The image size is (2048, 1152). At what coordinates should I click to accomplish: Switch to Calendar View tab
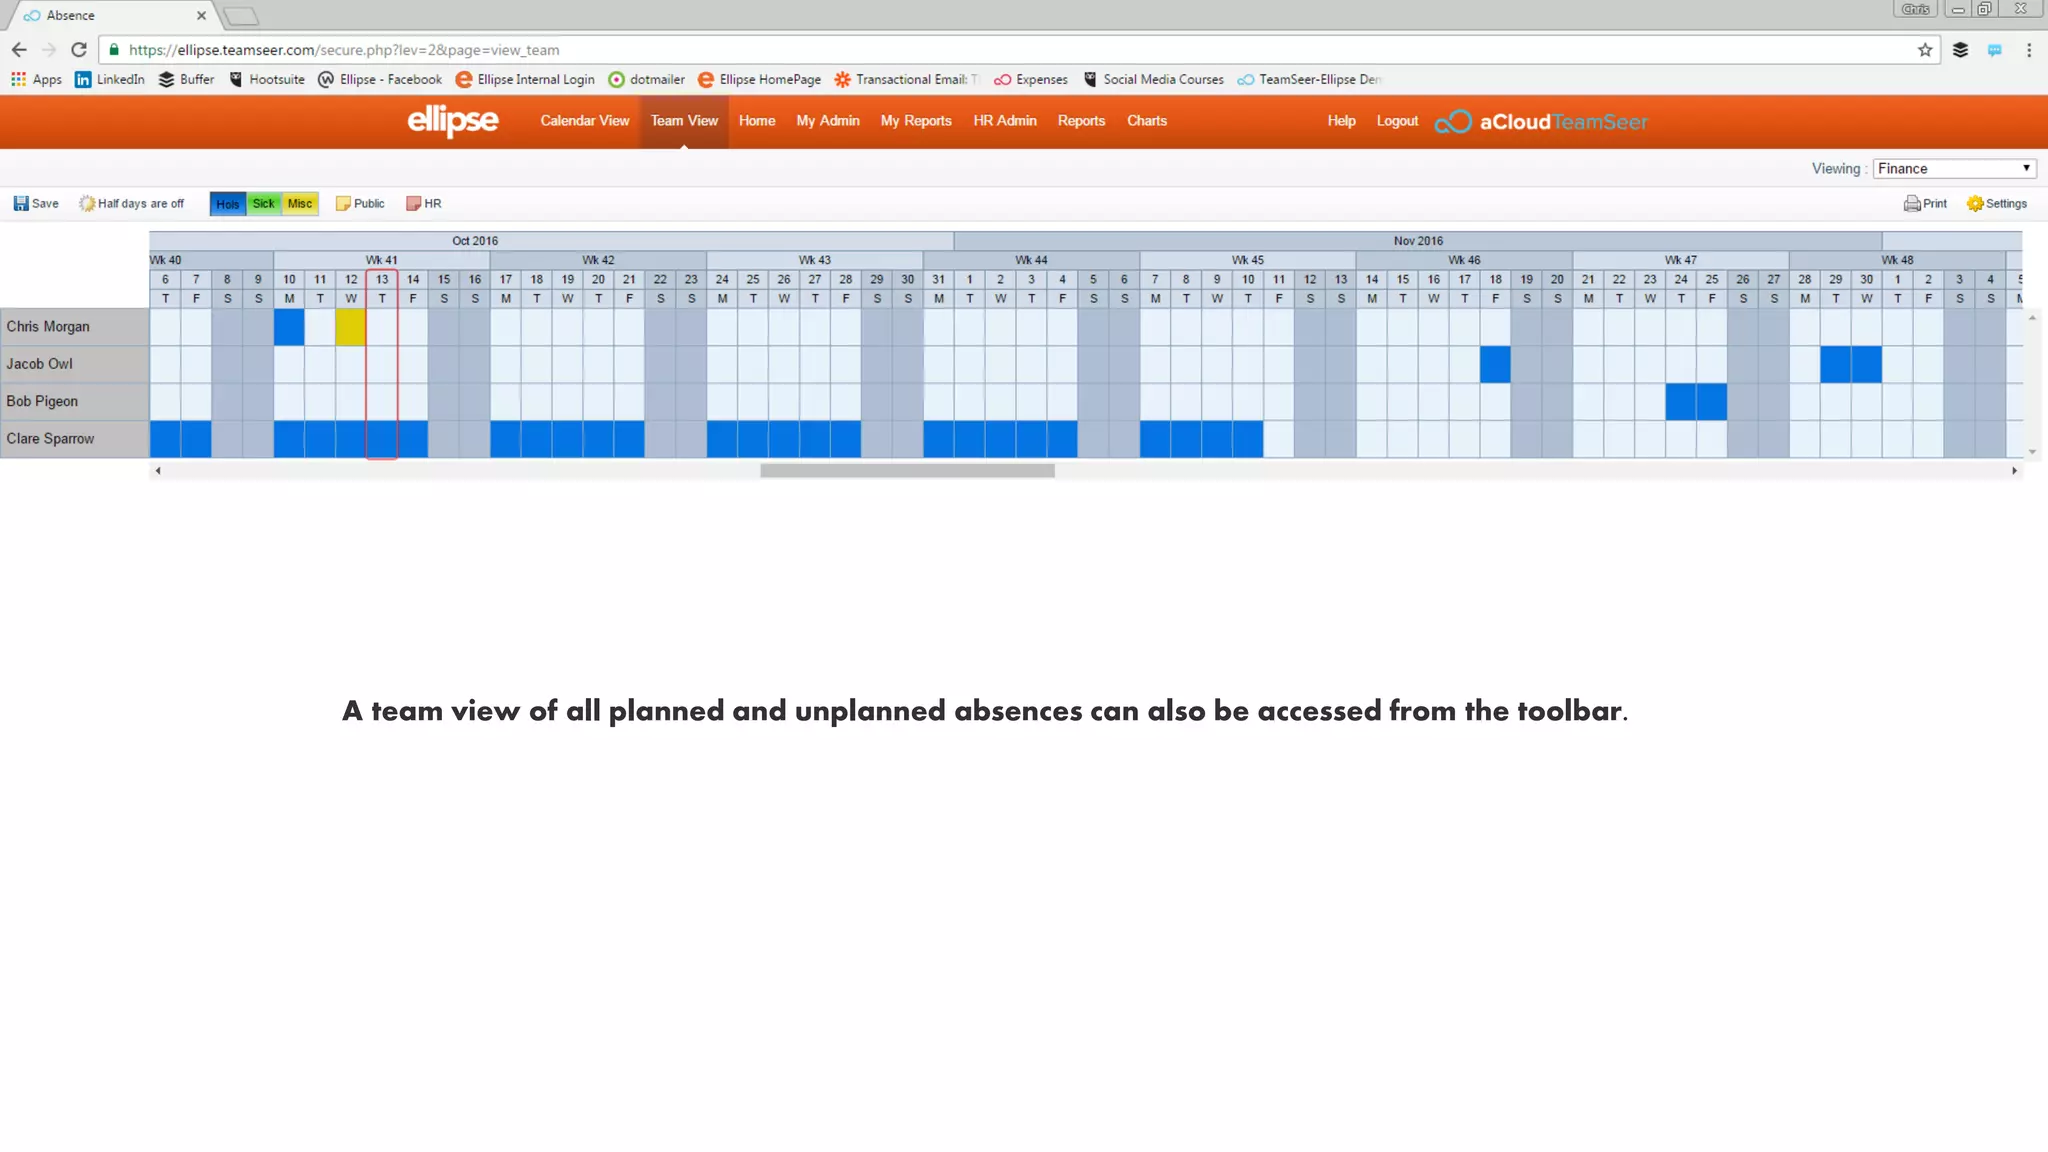[x=585, y=121]
